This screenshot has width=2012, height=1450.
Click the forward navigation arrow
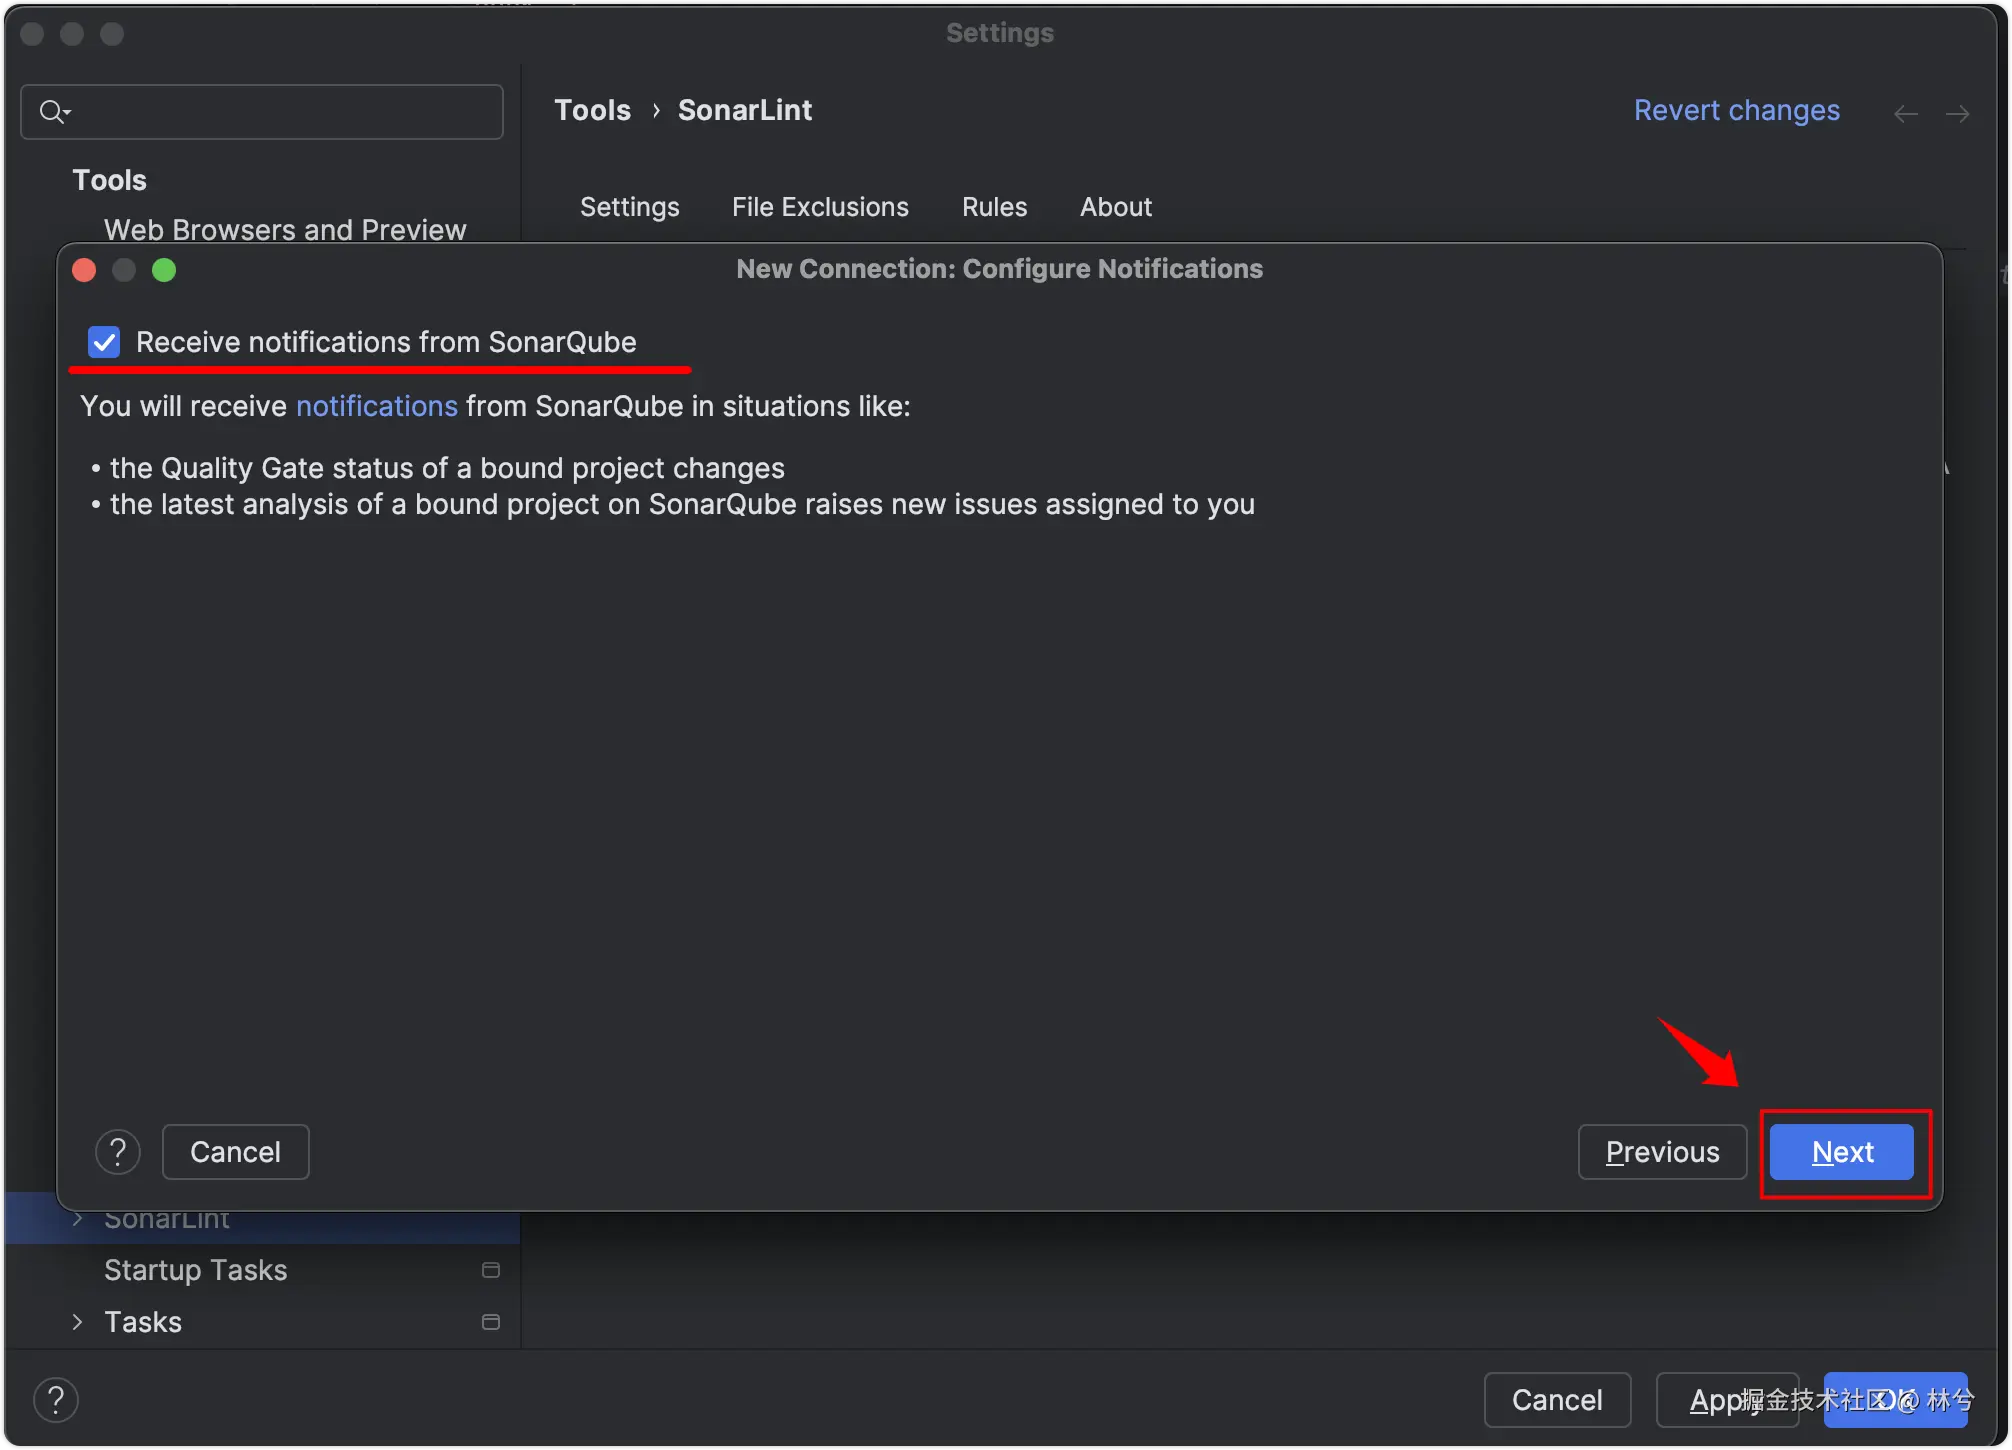tap(1957, 114)
